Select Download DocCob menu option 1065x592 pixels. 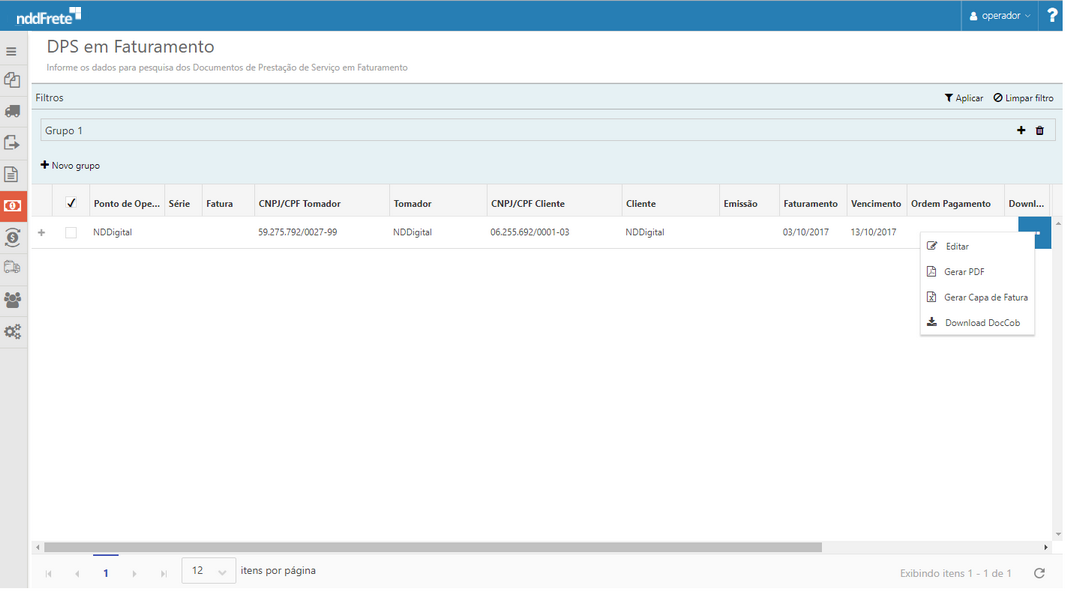981,322
